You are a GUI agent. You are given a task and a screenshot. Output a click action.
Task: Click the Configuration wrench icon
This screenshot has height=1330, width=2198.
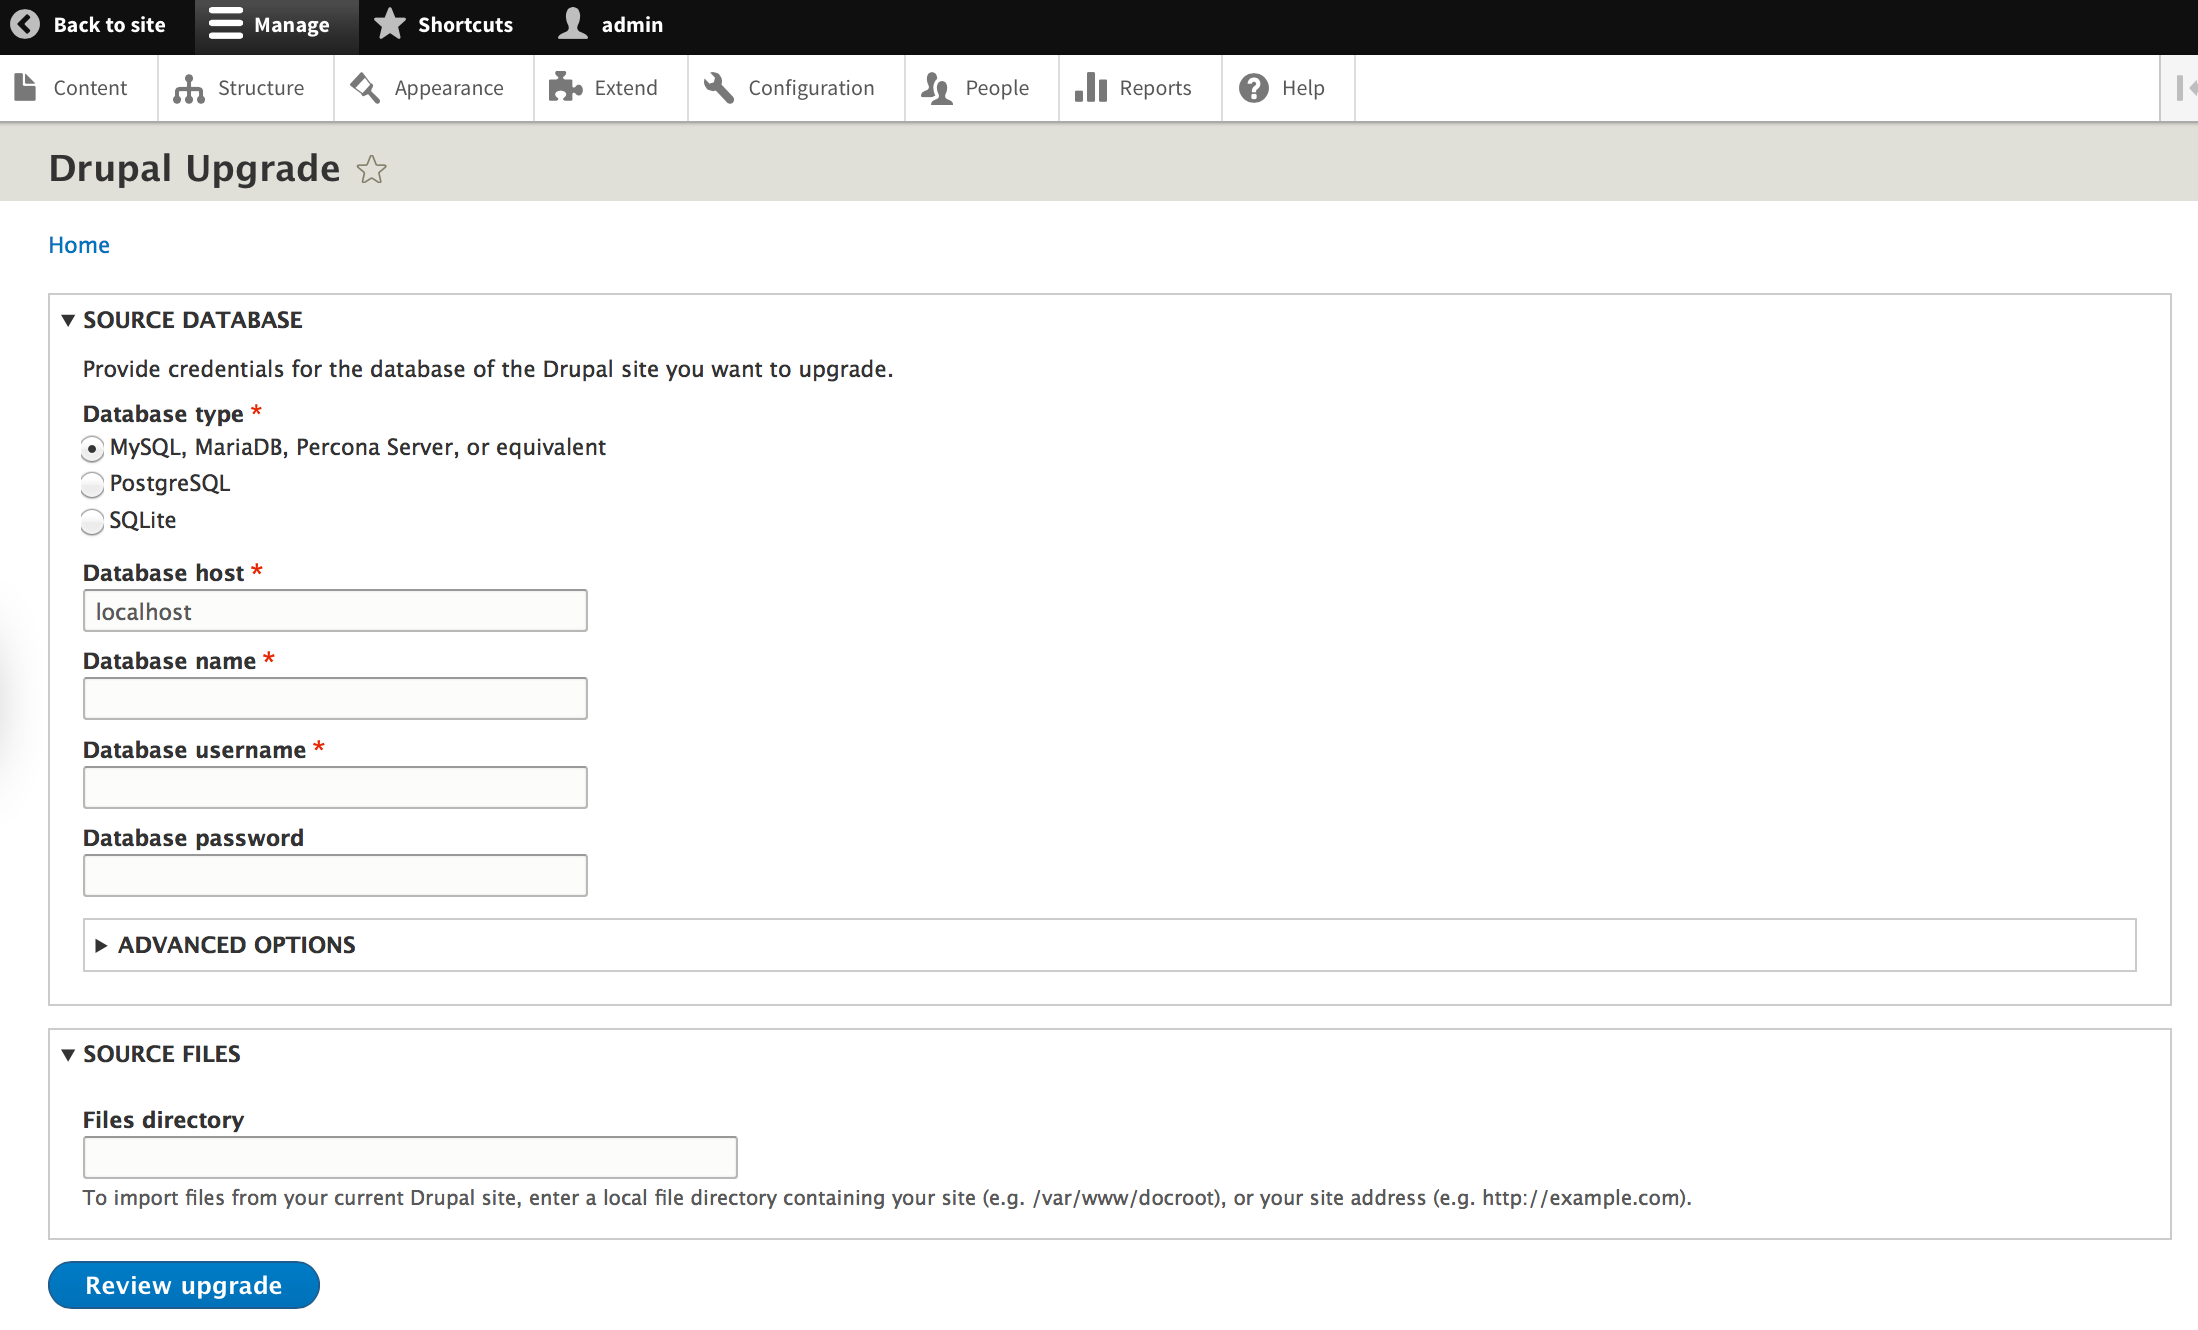tap(719, 88)
